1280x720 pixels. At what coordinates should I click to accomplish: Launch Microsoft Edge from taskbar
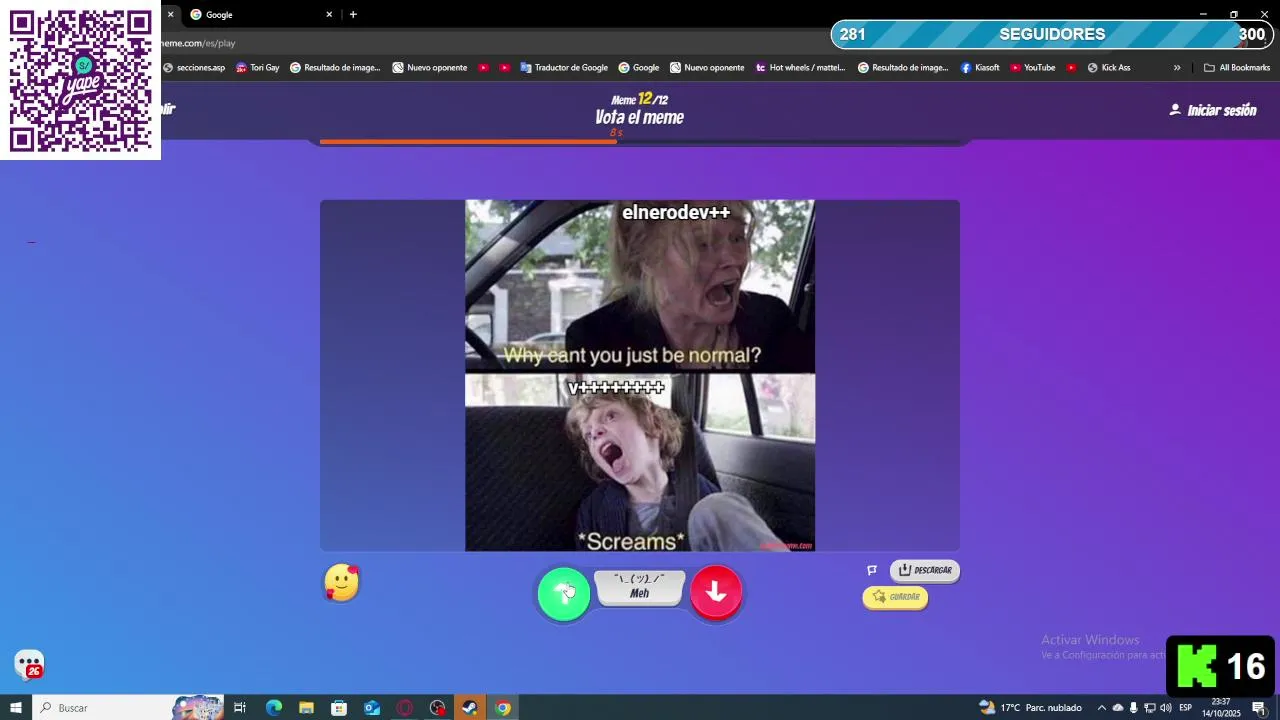pos(273,708)
